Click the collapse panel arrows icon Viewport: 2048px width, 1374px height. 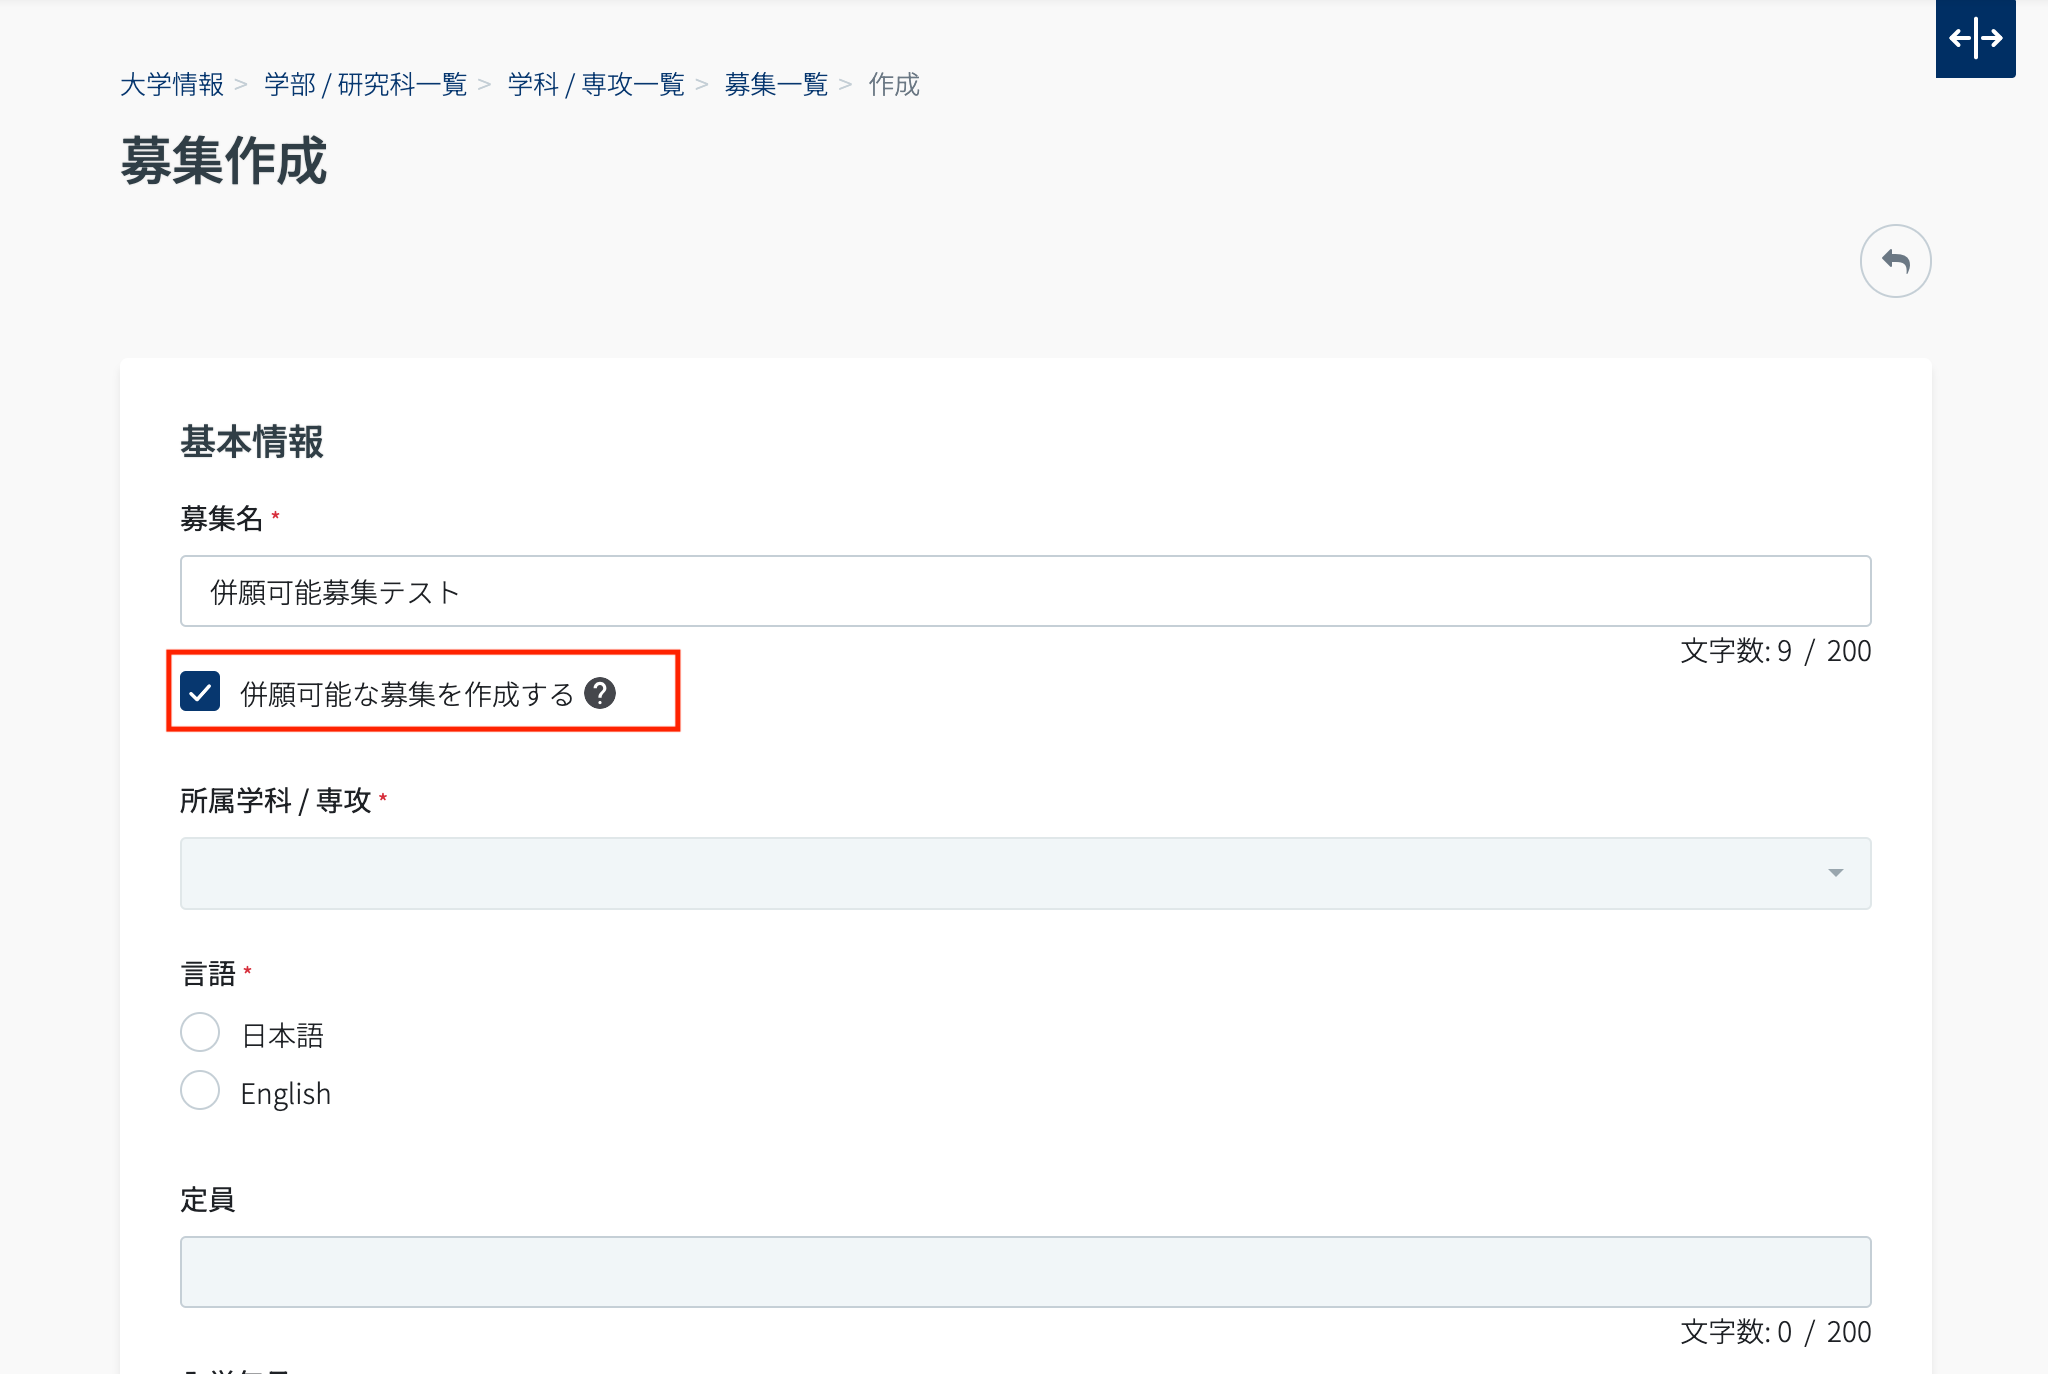1975,39
